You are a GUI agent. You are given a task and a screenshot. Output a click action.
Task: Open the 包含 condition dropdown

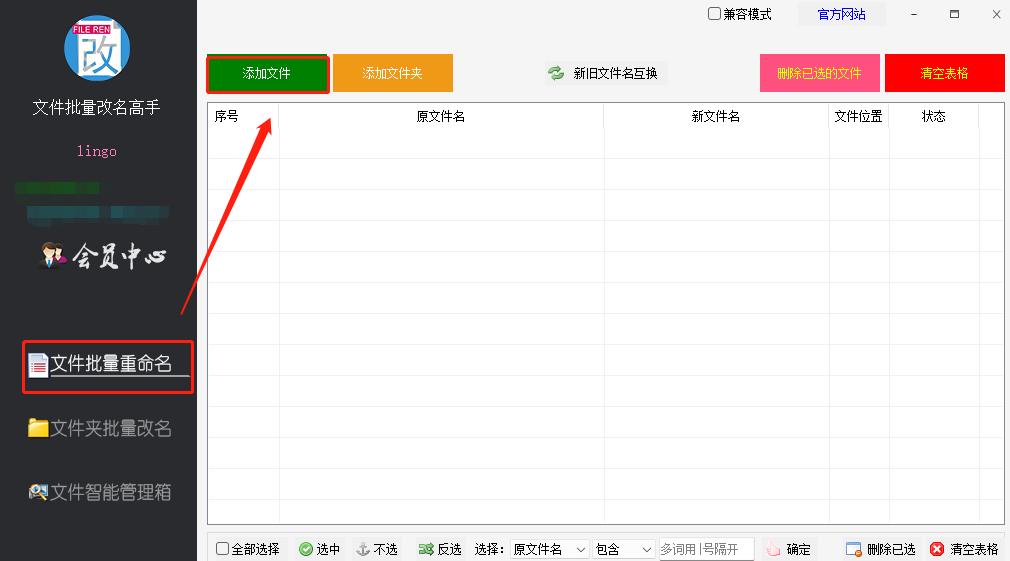[624, 549]
